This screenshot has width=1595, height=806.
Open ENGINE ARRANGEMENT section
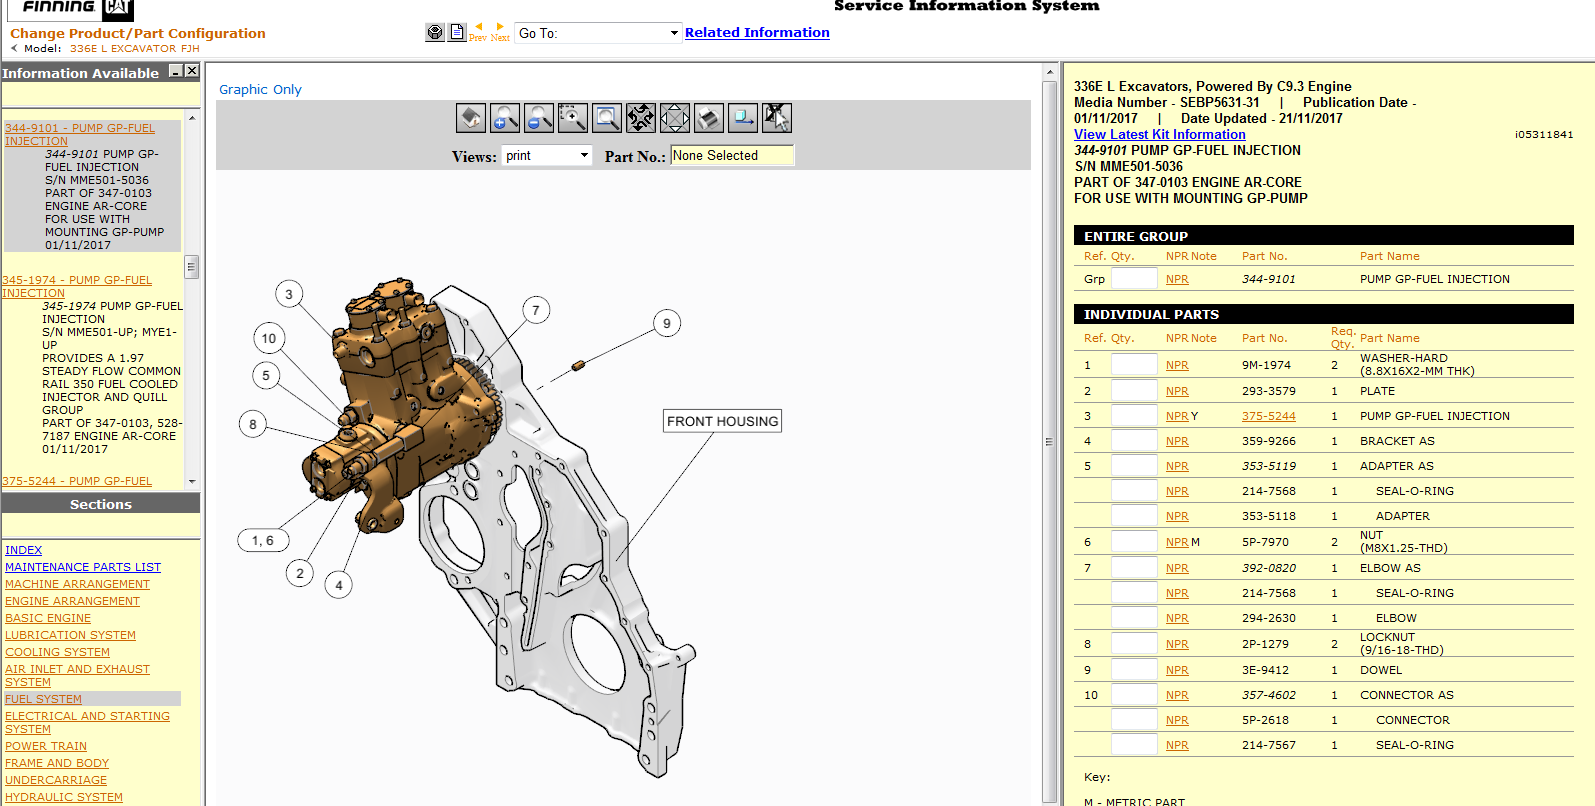point(72,601)
